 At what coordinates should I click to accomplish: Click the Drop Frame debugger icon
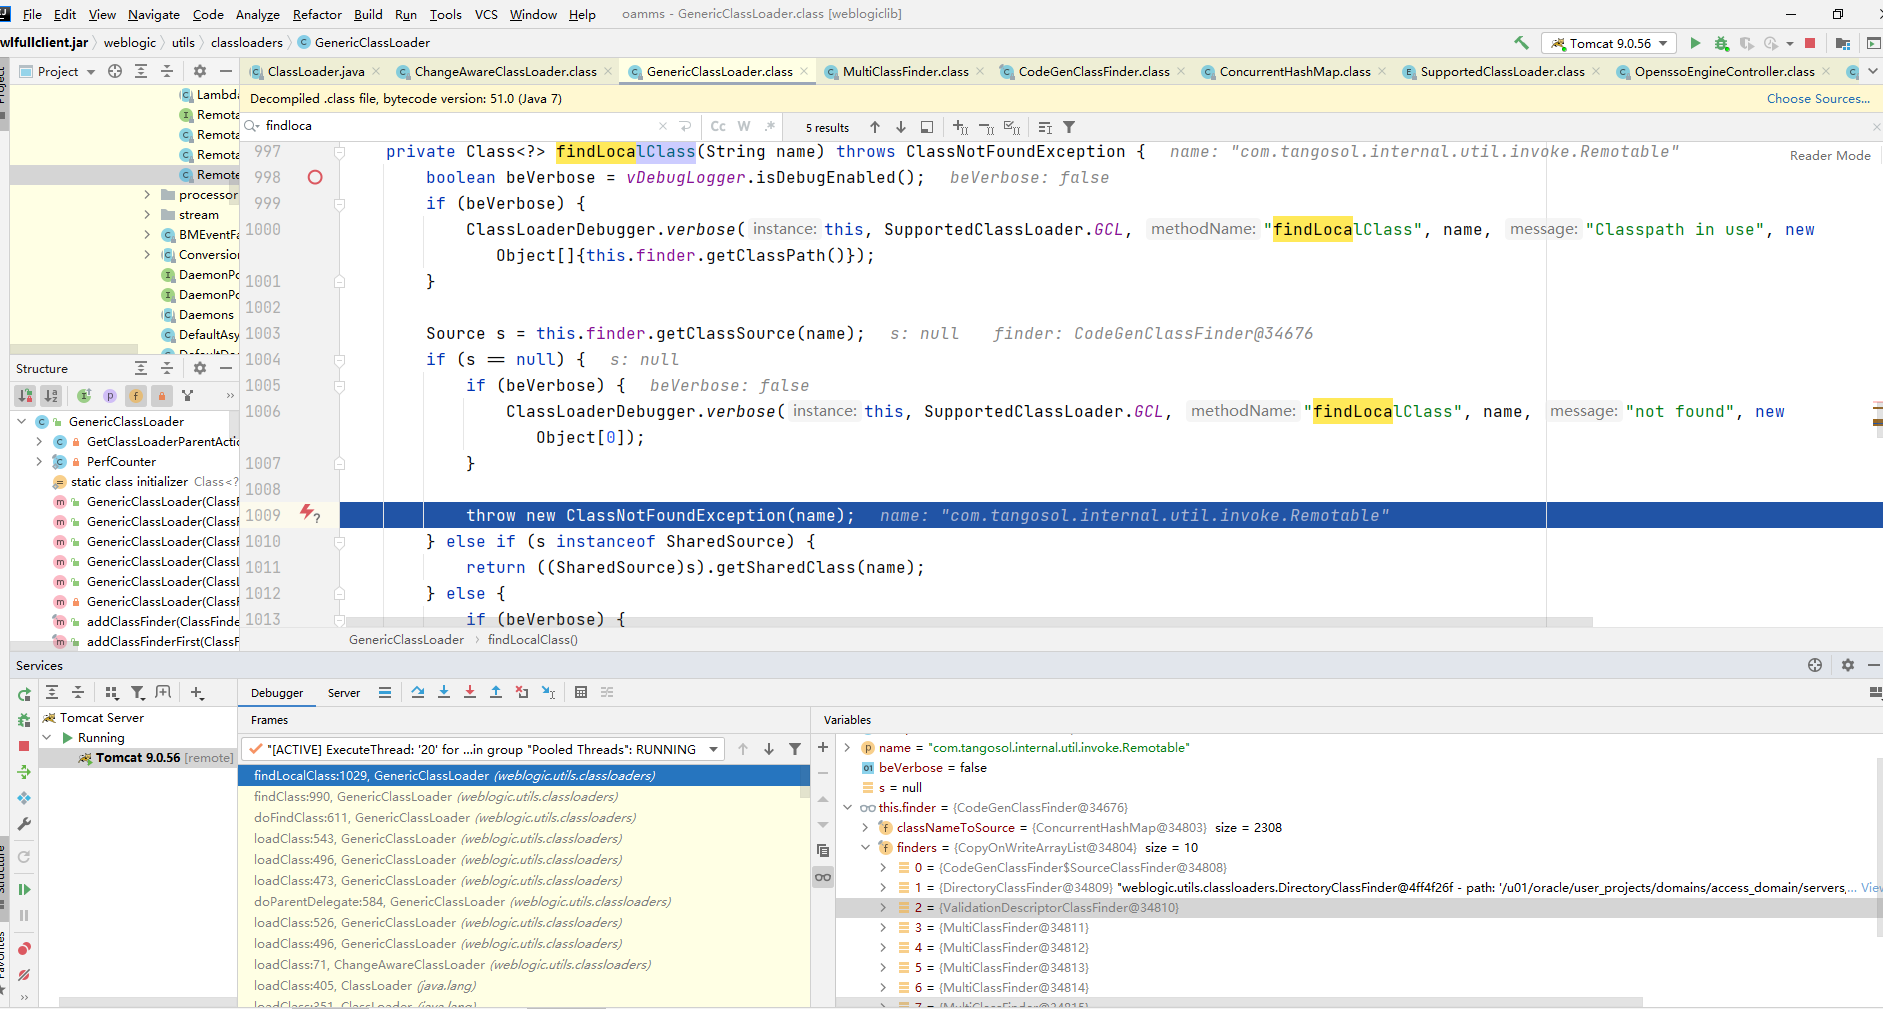(522, 692)
